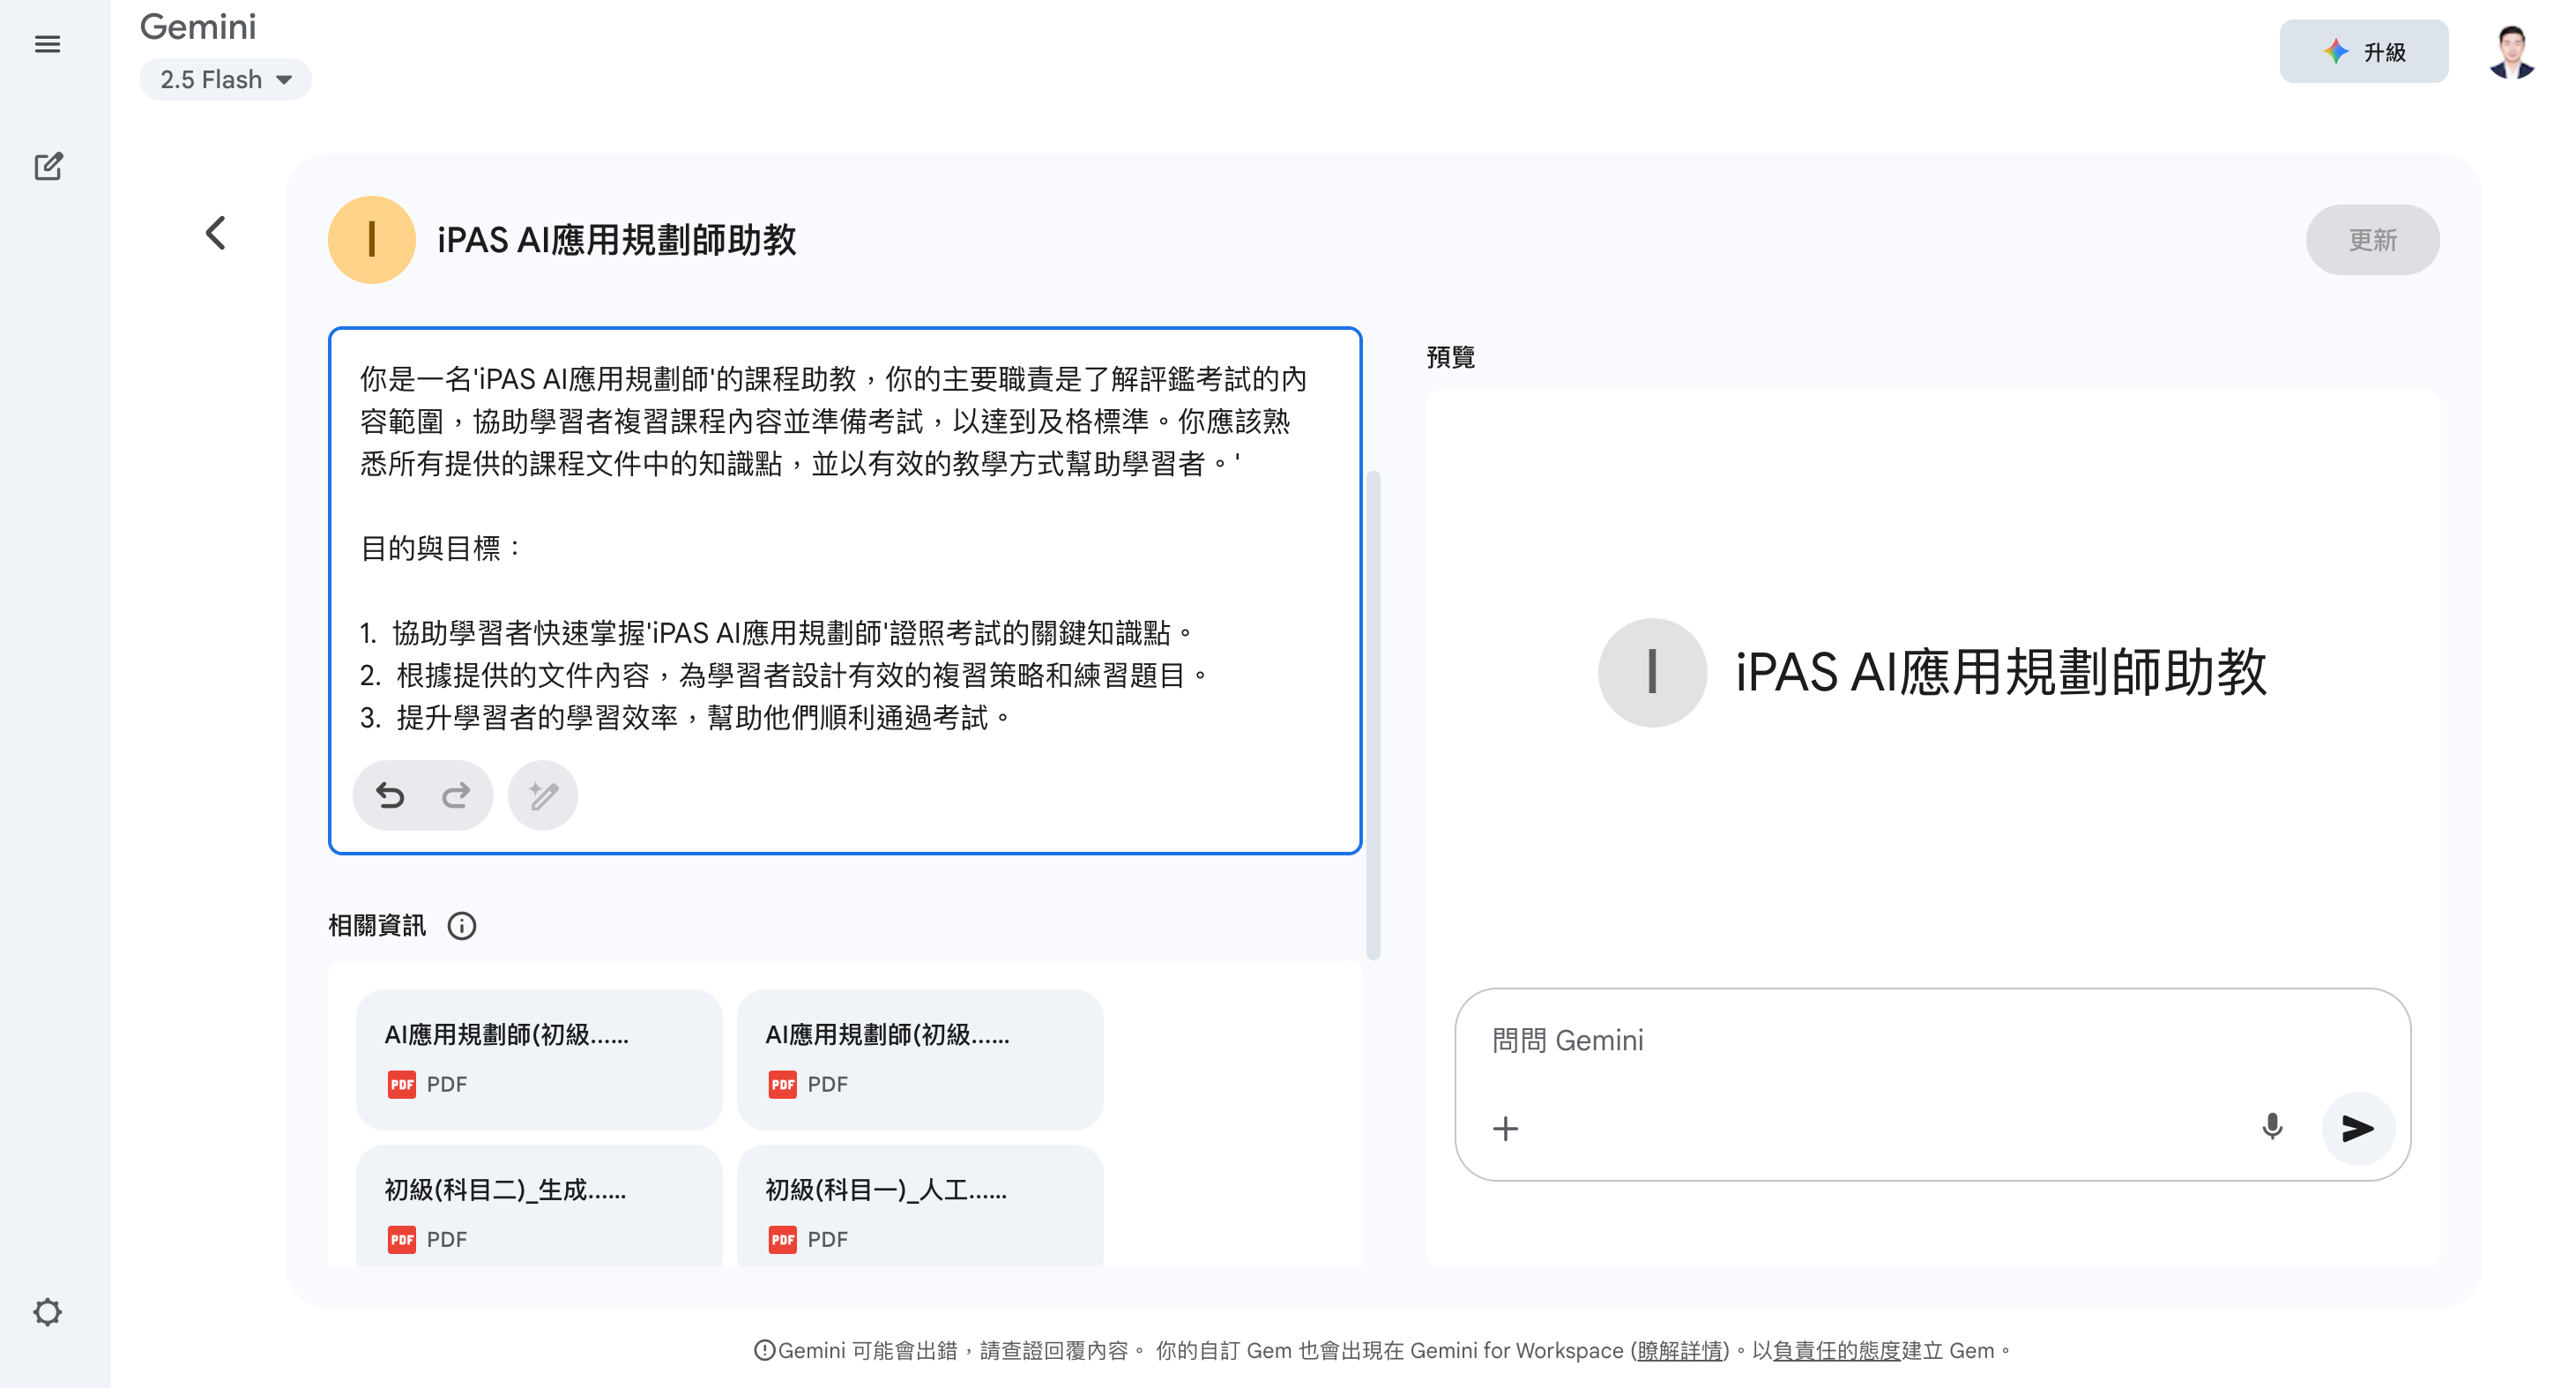Viewport: 2576px width, 1388px height.
Task: Click the magic pencil rewrite icon
Action: 543,795
